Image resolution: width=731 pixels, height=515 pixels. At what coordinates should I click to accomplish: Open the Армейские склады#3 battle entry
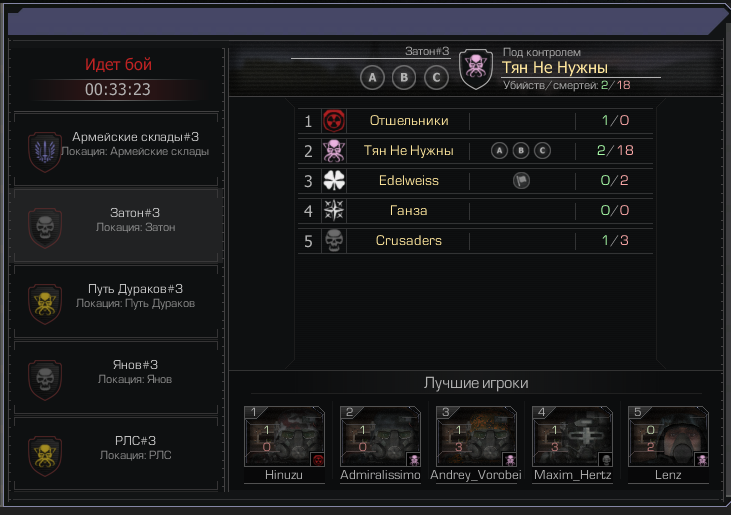tap(116, 150)
